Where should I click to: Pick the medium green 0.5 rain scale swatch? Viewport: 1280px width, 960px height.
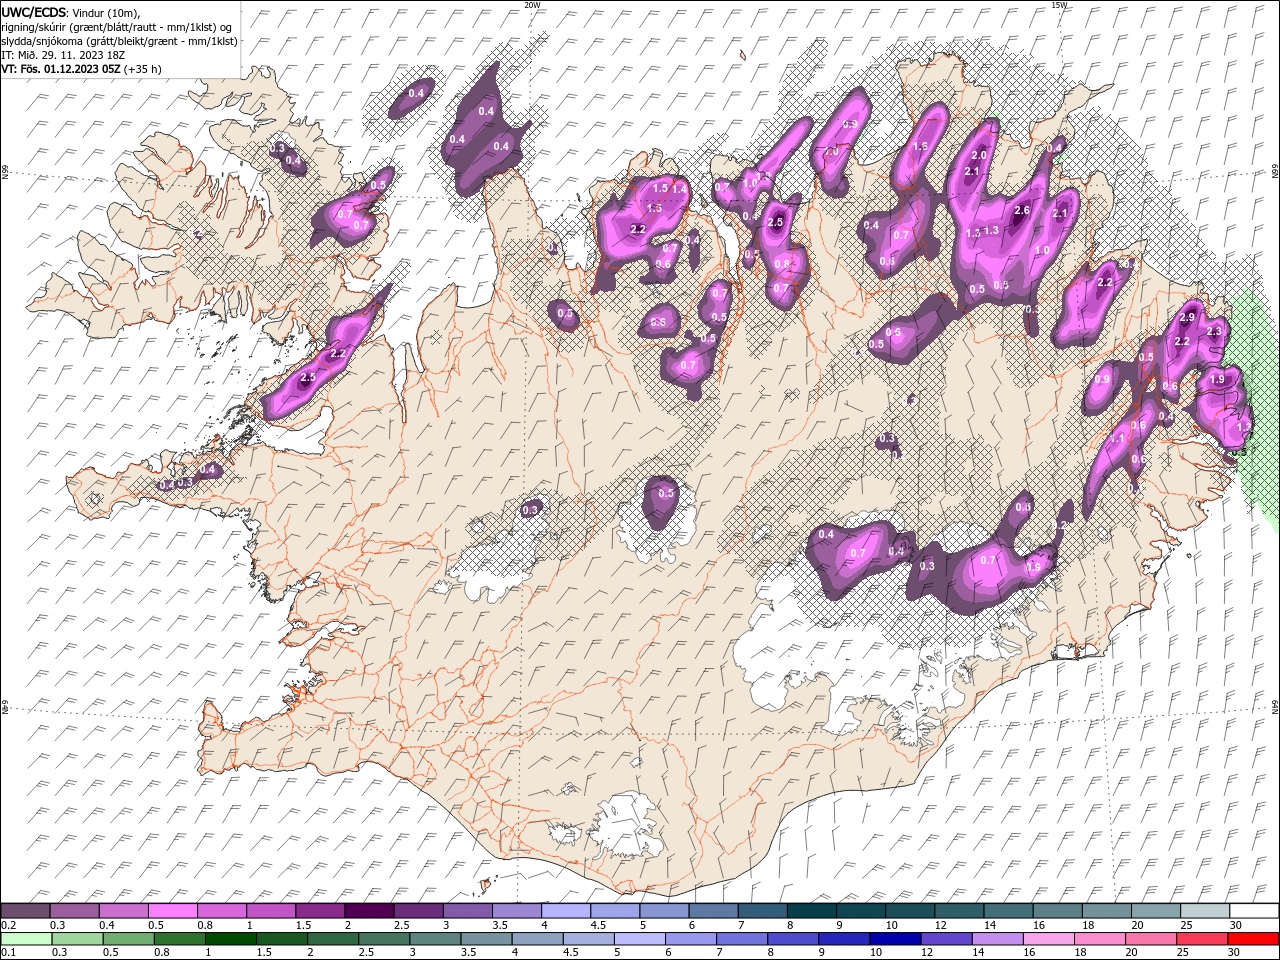[129, 939]
